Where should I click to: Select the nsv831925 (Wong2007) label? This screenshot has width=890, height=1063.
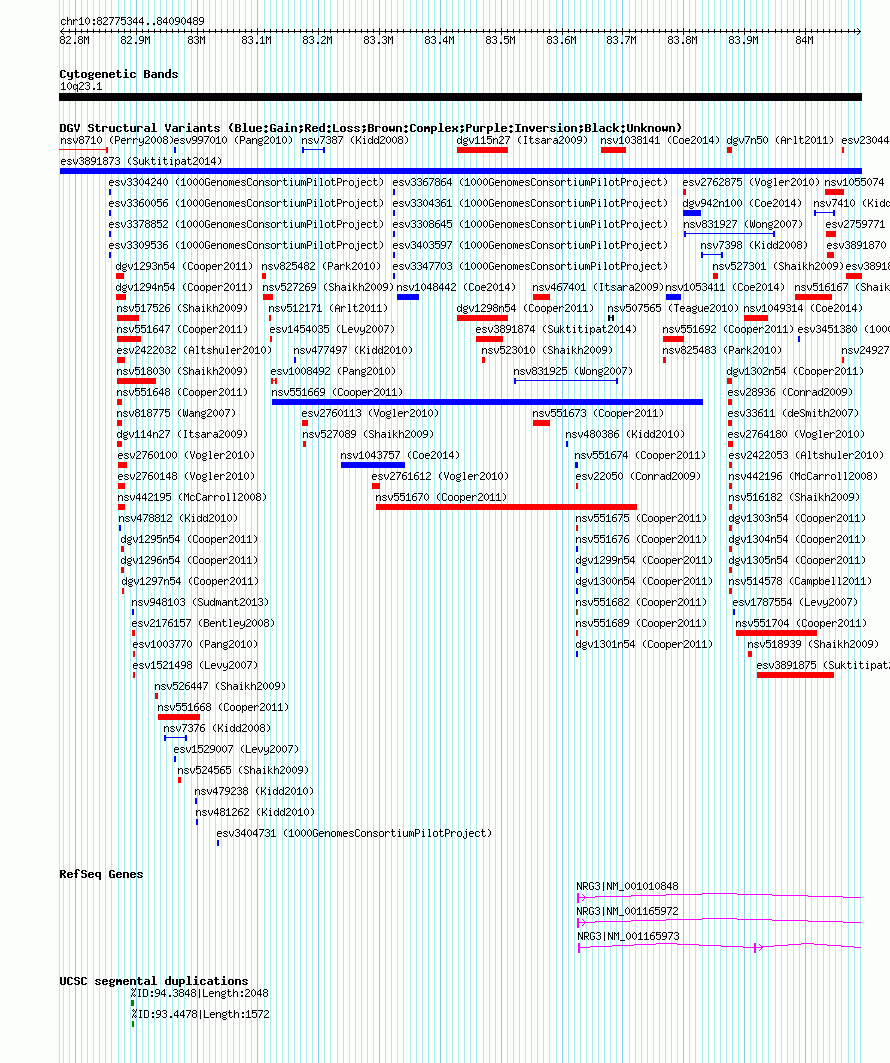pos(573,372)
